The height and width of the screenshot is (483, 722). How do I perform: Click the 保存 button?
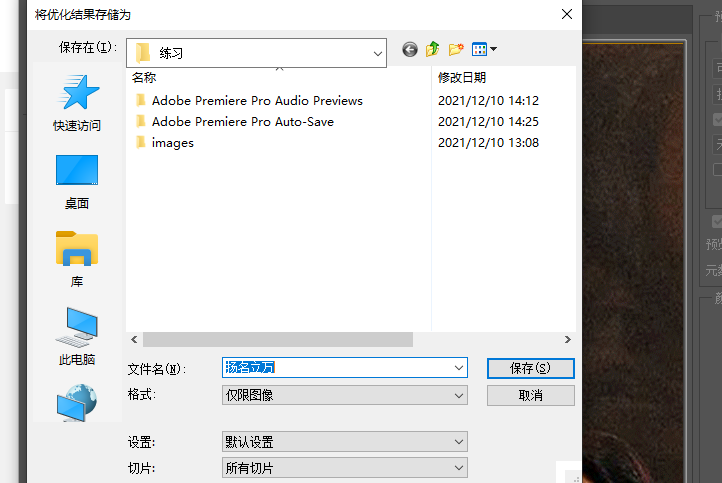(530, 368)
